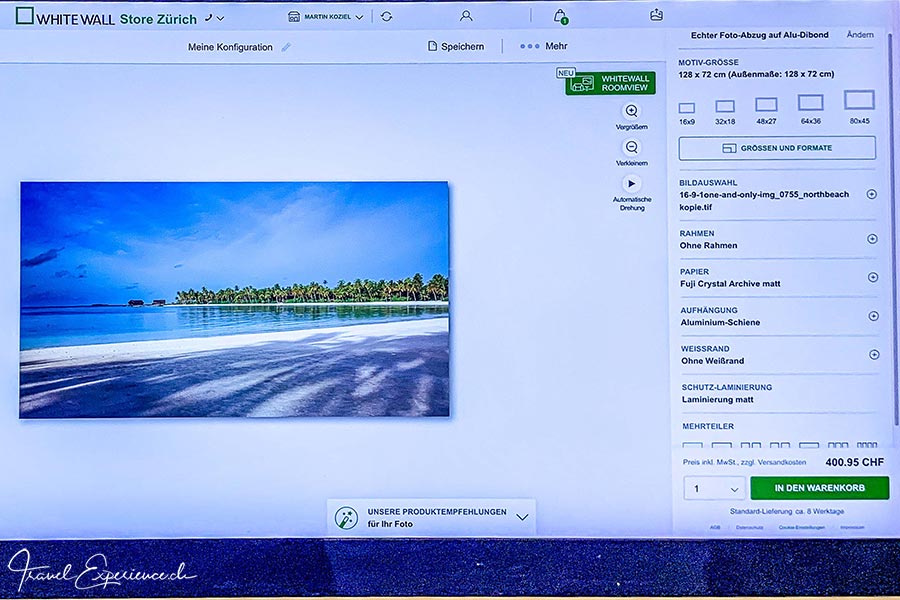Open the shopping bag cart icon

(x=560, y=16)
